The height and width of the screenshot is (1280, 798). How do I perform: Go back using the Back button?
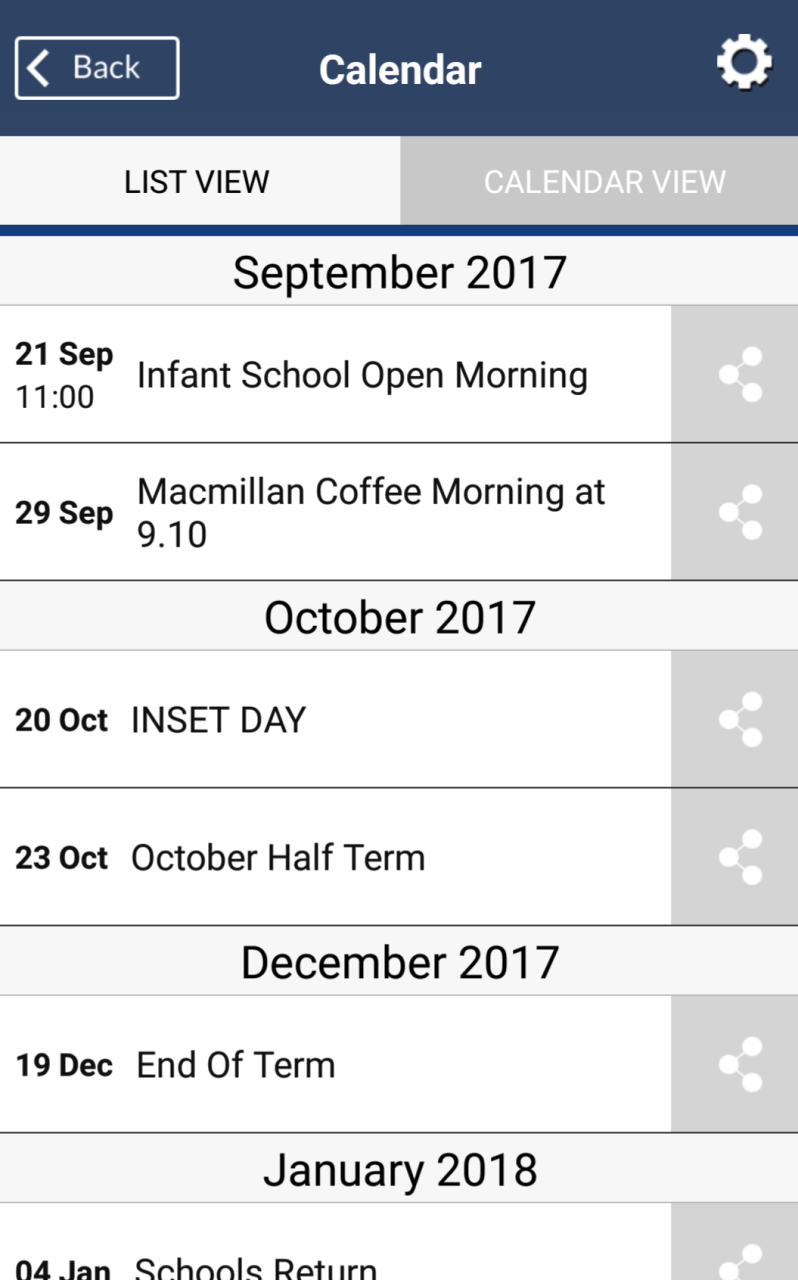97,68
